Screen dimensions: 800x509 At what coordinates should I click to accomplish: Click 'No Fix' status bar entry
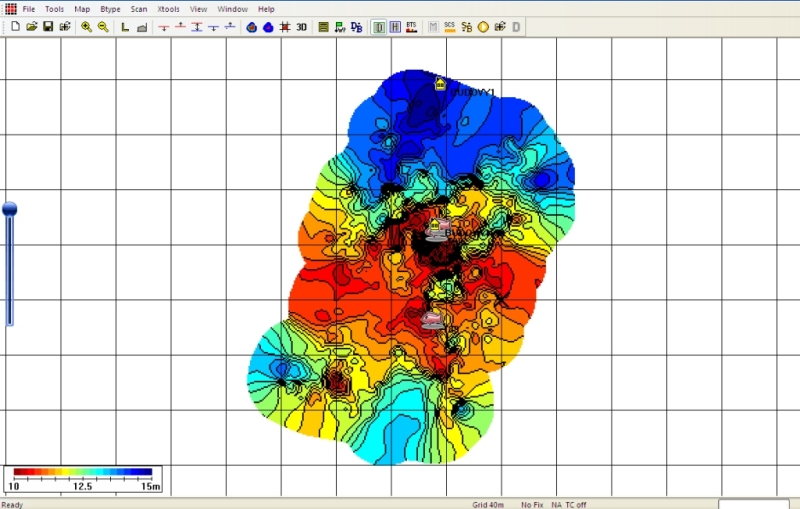pos(532,505)
